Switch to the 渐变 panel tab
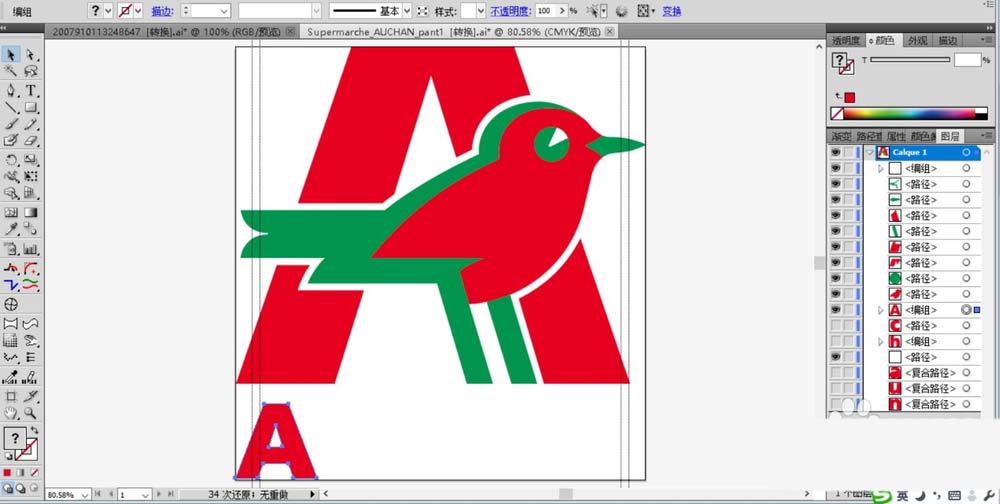Viewport: 1000px width, 504px height. coord(841,136)
